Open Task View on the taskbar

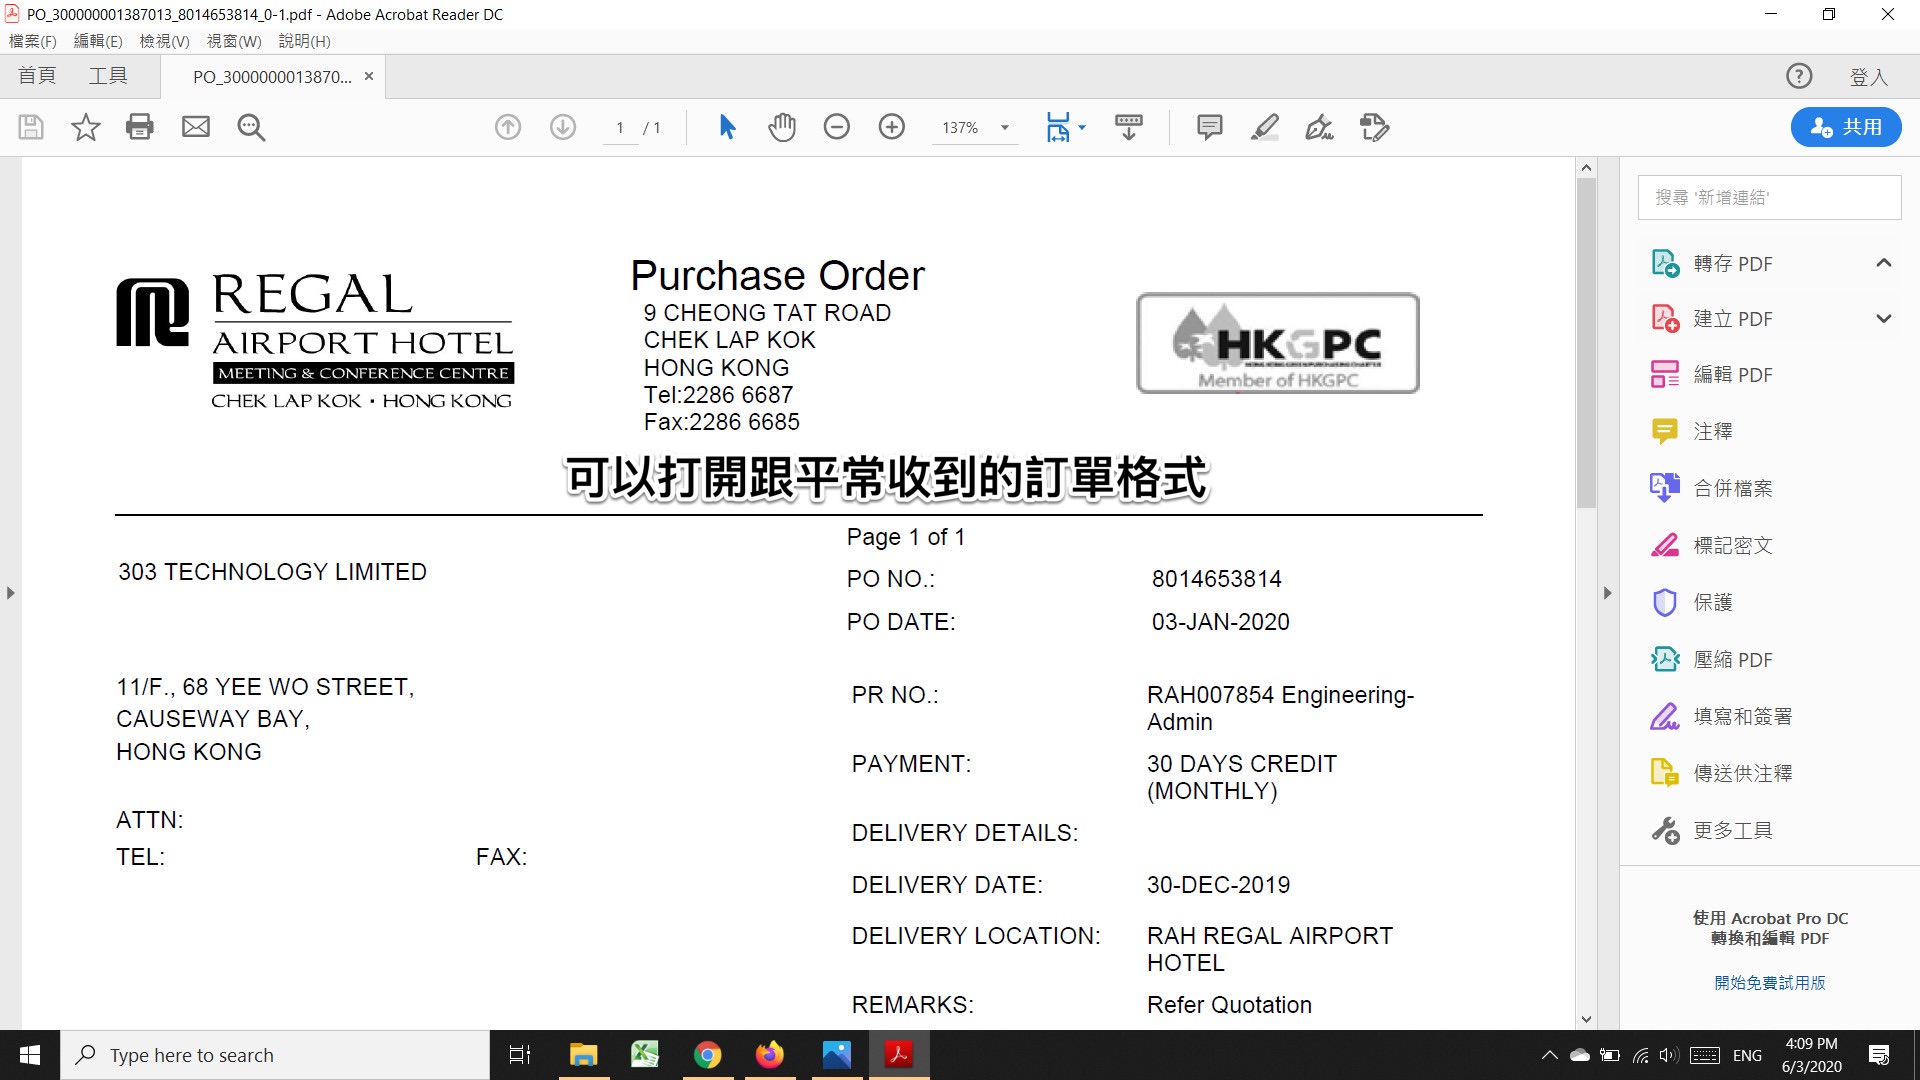(520, 1055)
